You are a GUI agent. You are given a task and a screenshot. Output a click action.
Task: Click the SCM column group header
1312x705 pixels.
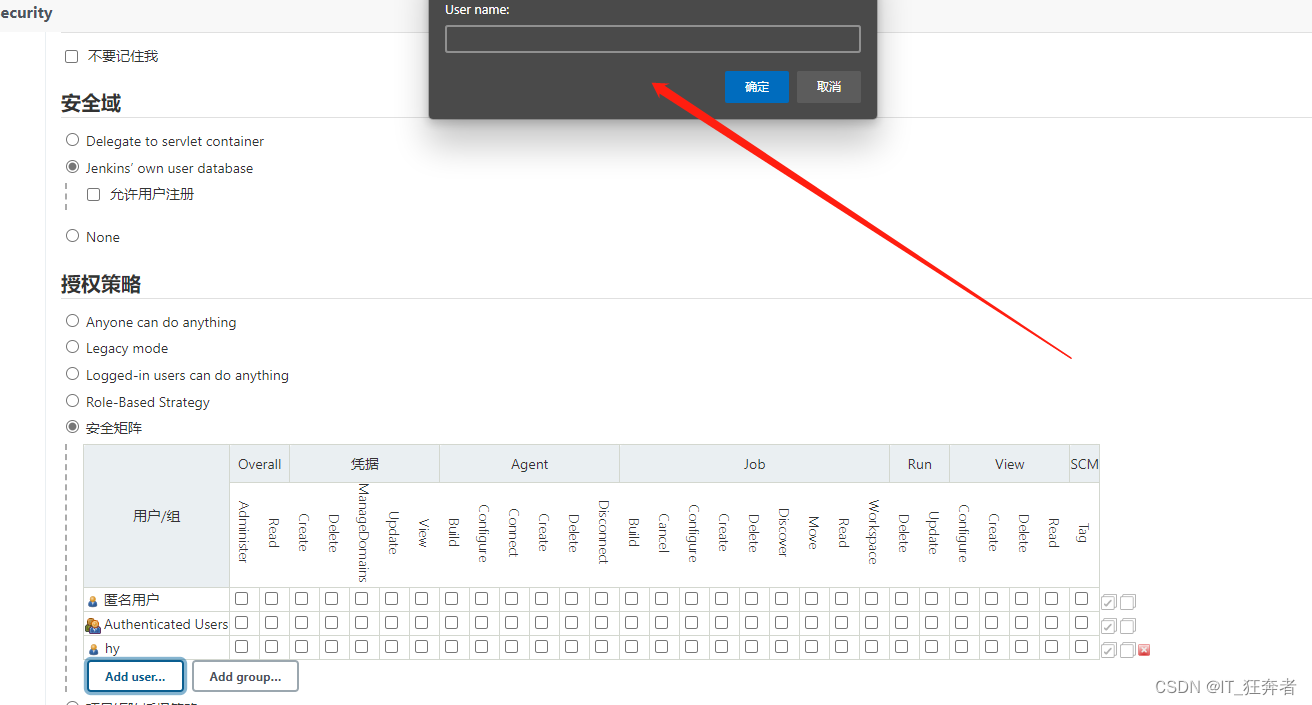1084,464
